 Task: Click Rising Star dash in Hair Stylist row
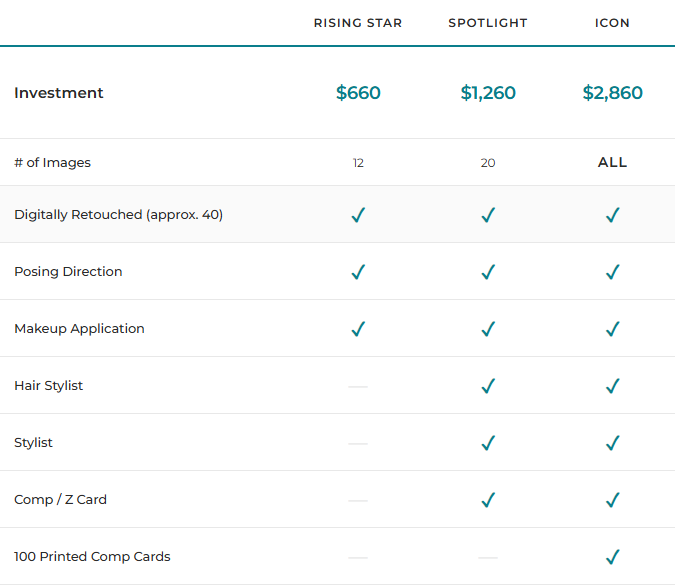click(358, 386)
